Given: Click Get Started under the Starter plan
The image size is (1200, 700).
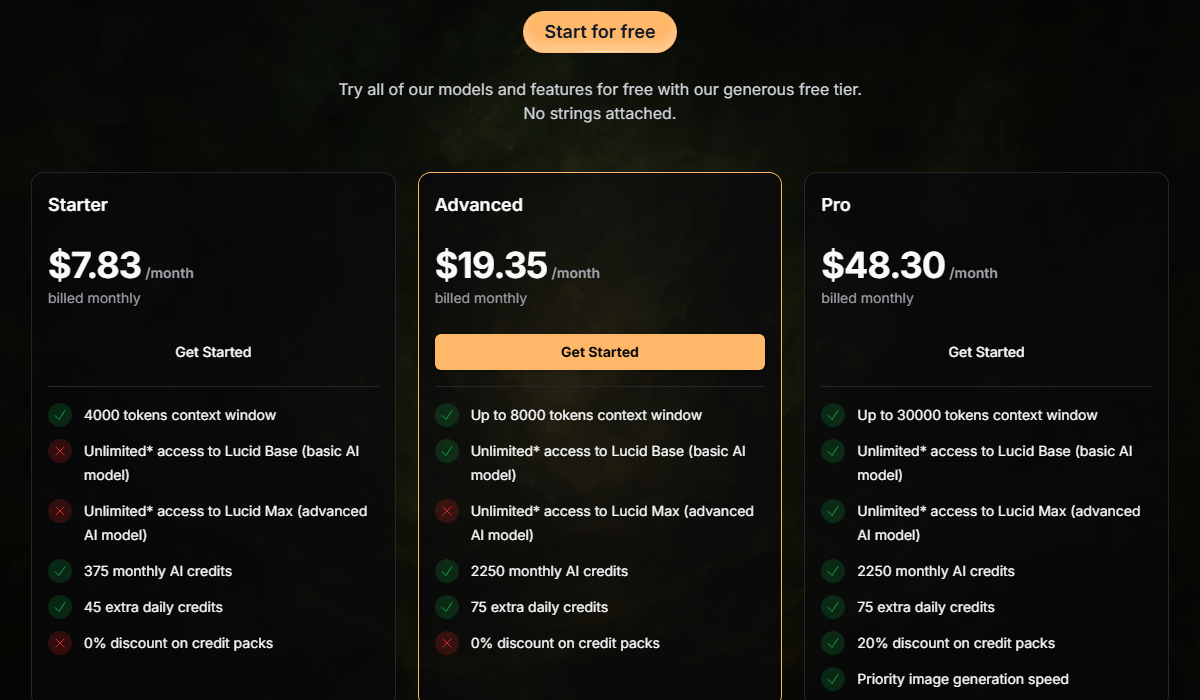Looking at the screenshot, I should [x=212, y=351].
